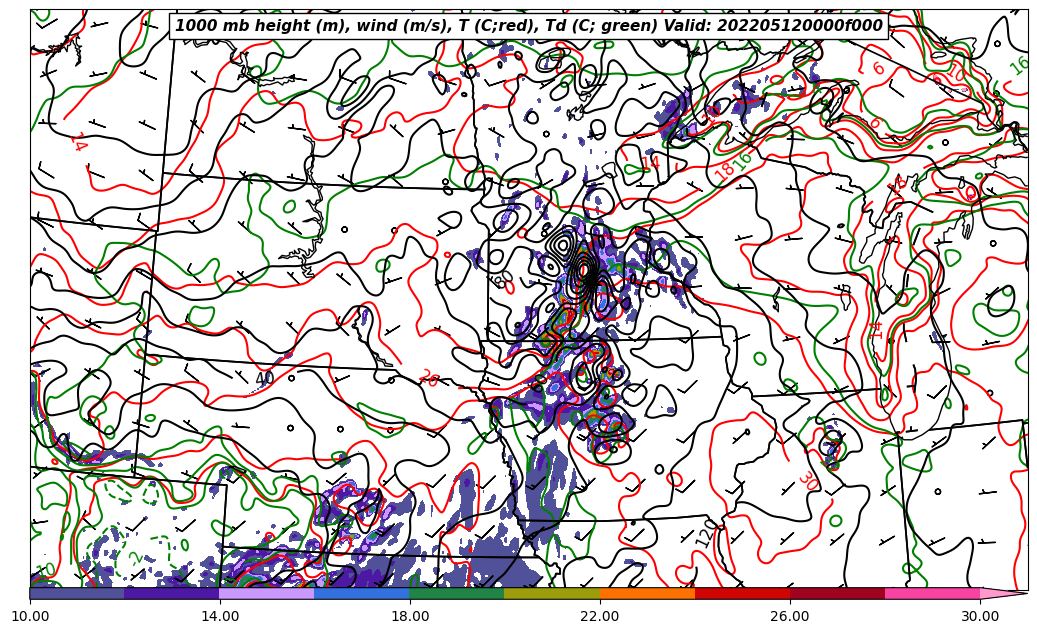Click the 26.00 colorbar tick label

[790, 616]
